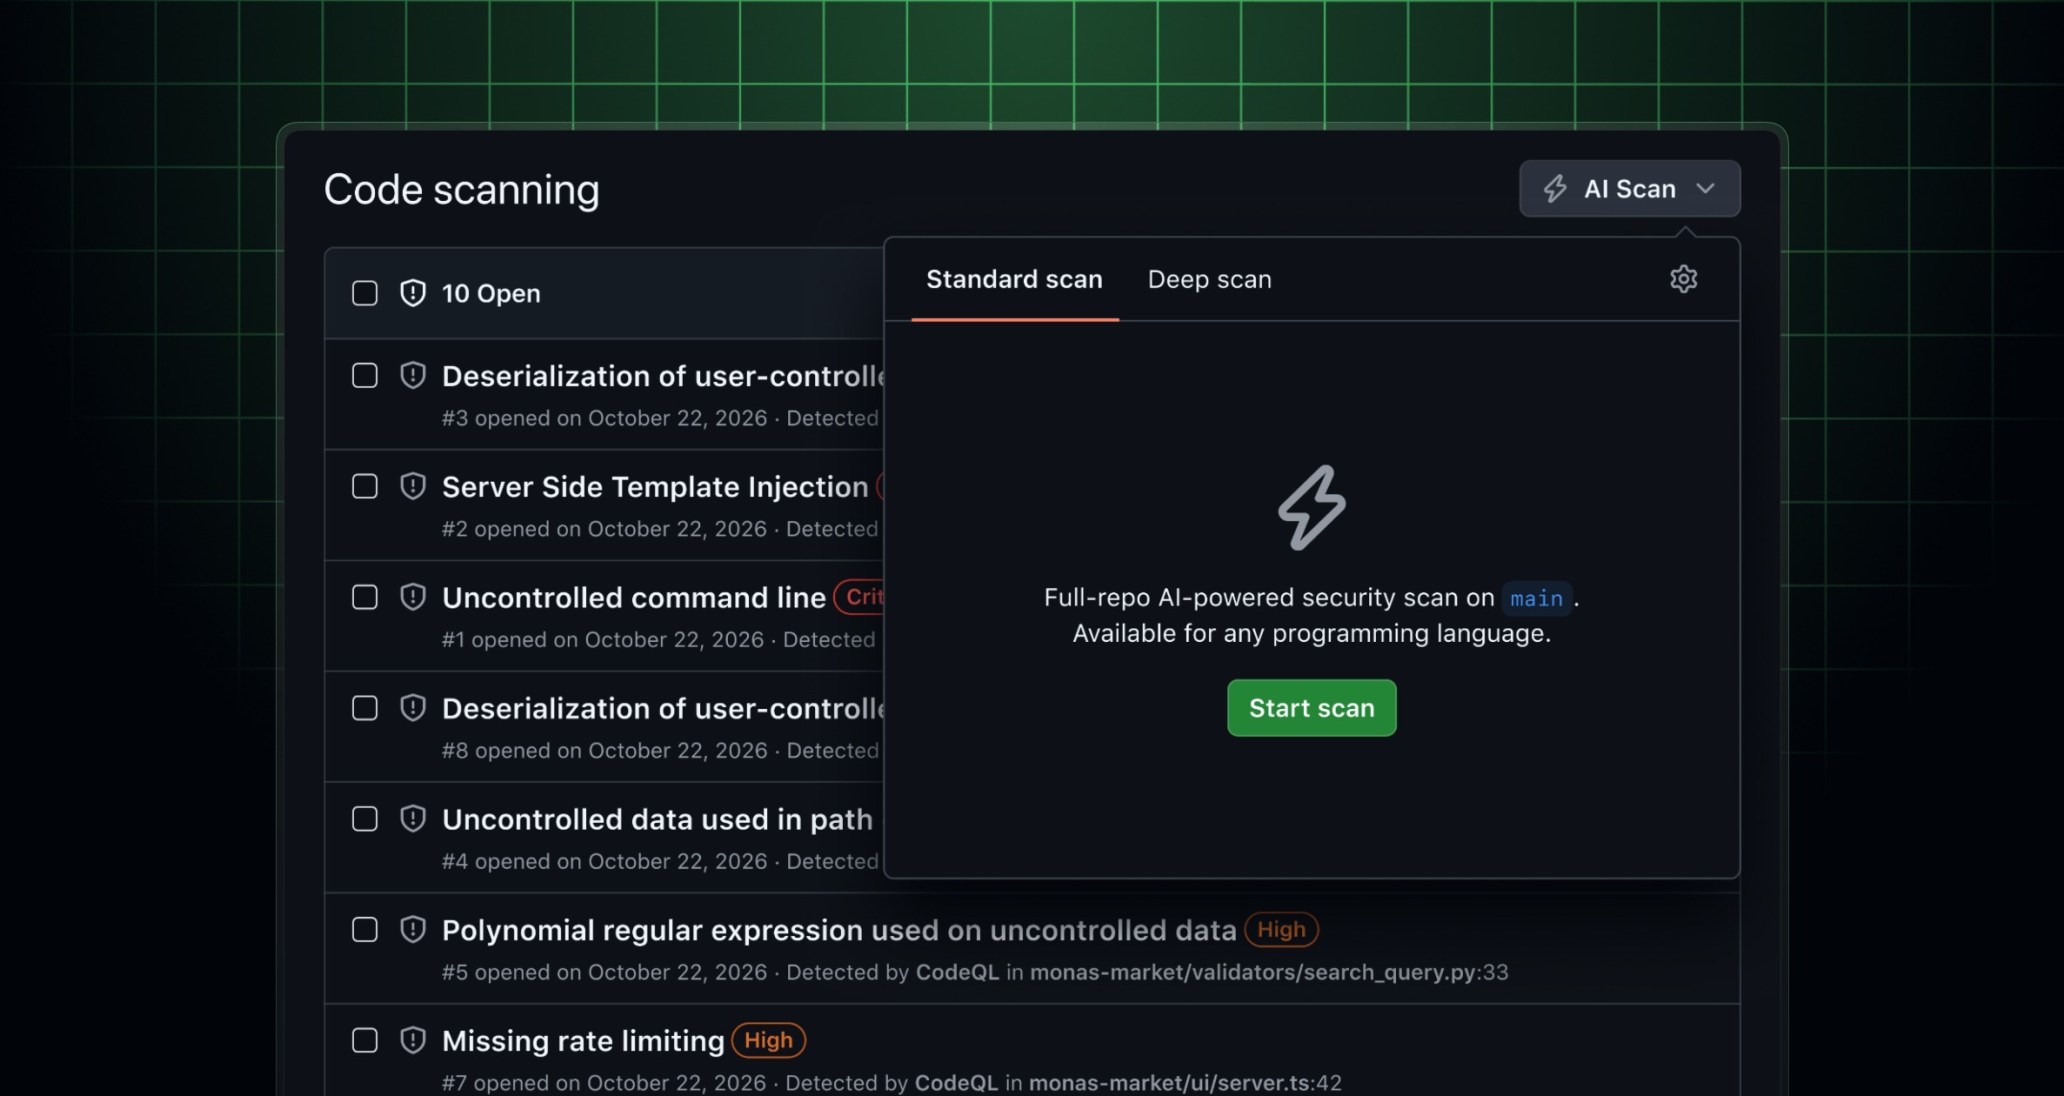The height and width of the screenshot is (1096, 2064).
Task: Switch to the Standard scan tab
Action: (x=1014, y=279)
